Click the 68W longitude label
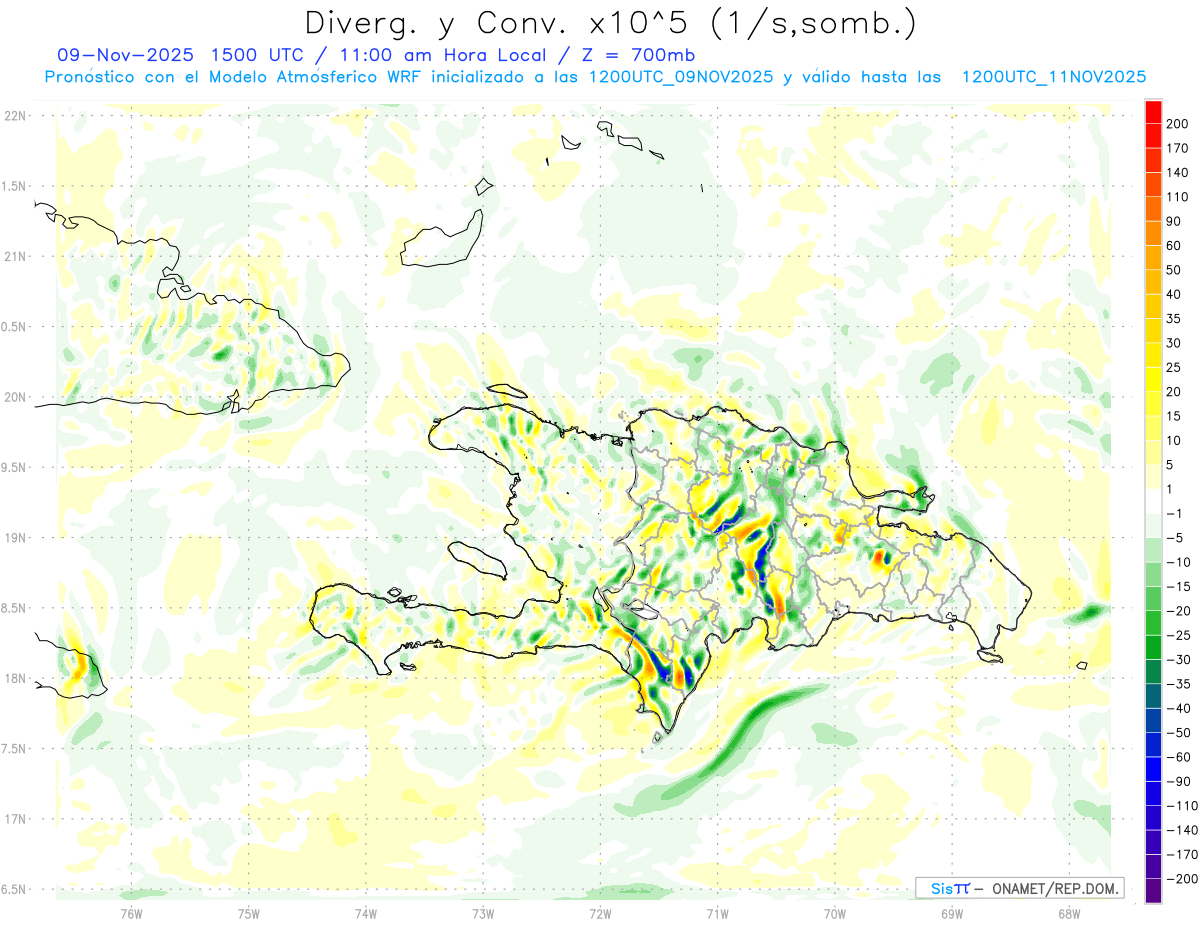The height and width of the screenshot is (927, 1200). pyautogui.click(x=1069, y=914)
